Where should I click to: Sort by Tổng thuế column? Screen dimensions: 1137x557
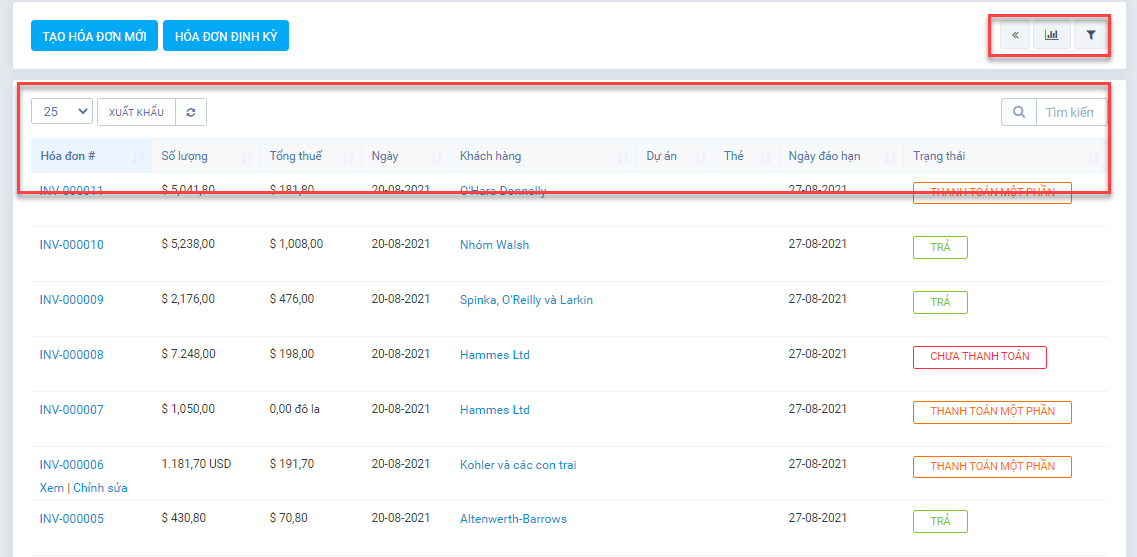coord(296,156)
